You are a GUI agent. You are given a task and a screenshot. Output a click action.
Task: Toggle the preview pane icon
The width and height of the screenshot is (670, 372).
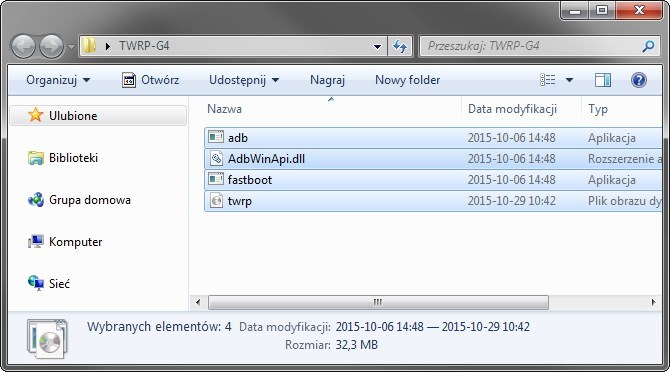[603, 80]
